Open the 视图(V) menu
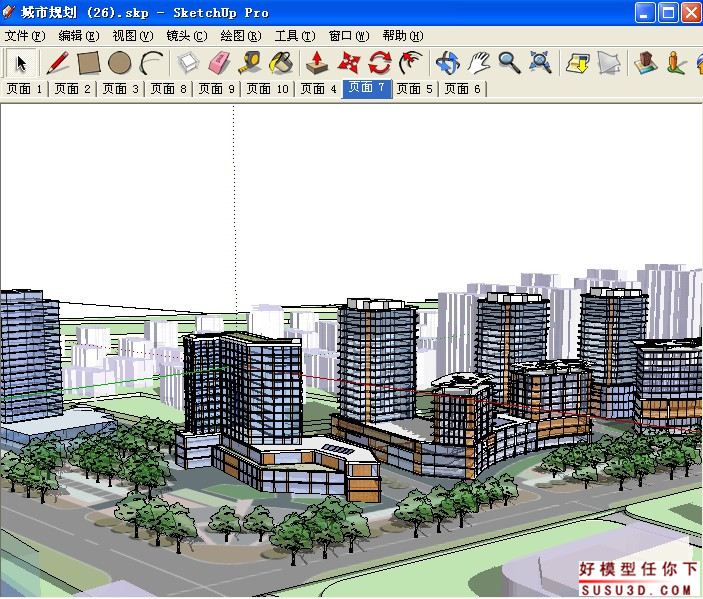 tap(133, 35)
